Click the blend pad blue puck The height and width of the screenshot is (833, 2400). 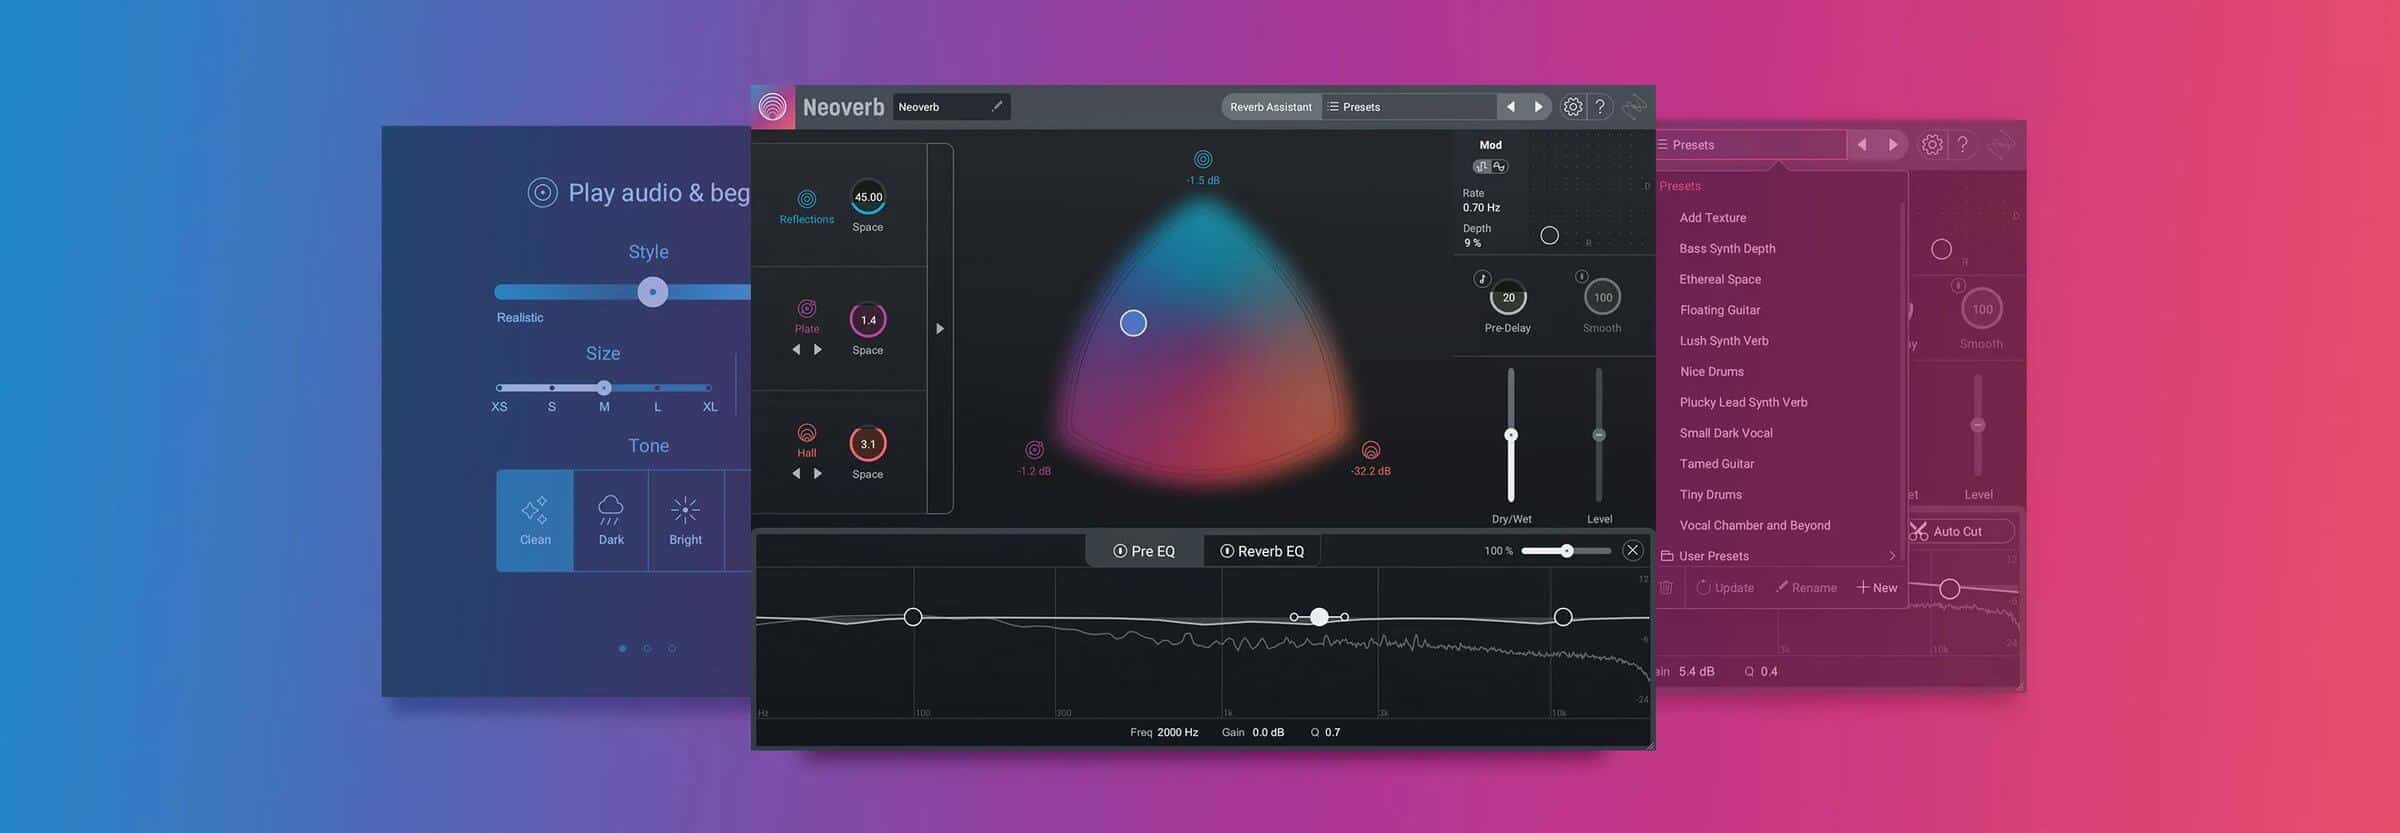pyautogui.click(x=1133, y=323)
